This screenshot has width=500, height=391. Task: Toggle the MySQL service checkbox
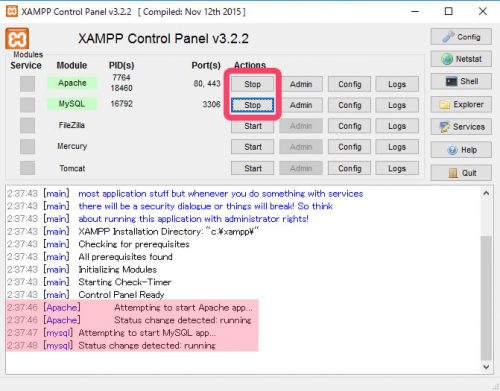pyautogui.click(x=27, y=105)
